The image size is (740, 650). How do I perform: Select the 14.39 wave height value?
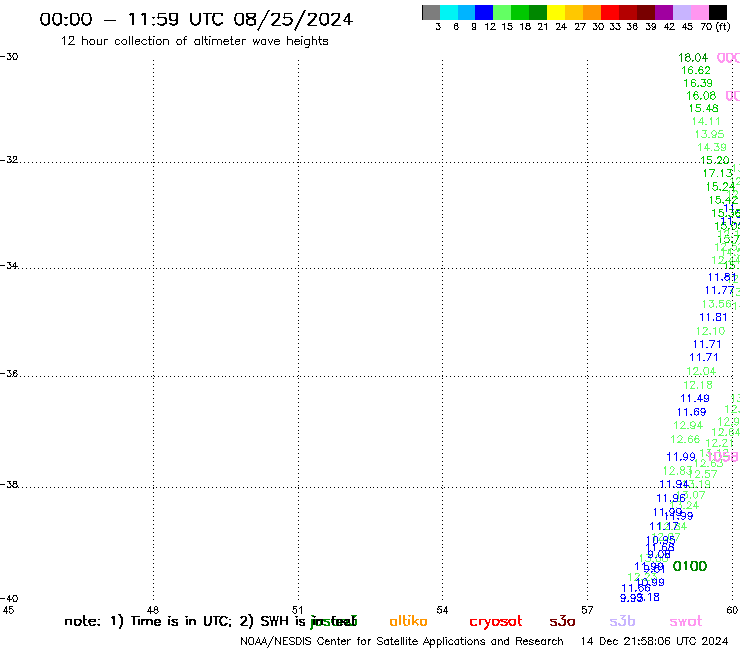coord(712,147)
